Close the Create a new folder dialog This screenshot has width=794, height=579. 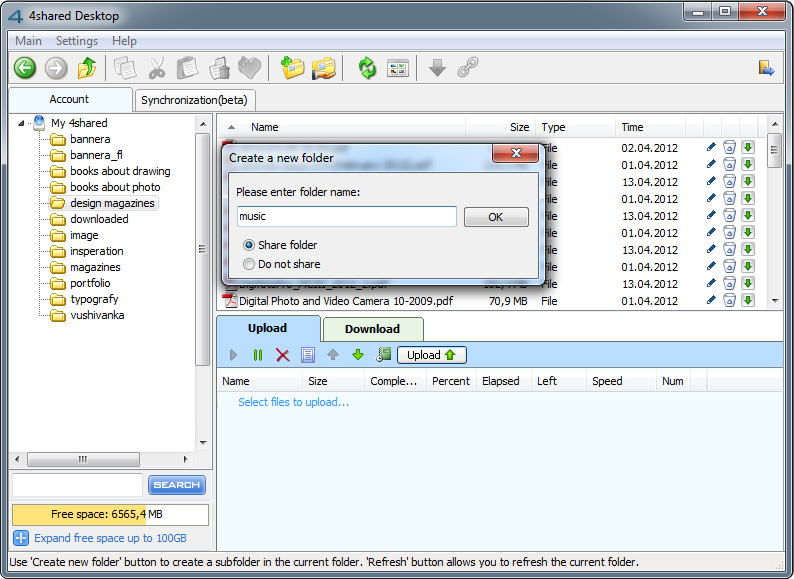[515, 153]
